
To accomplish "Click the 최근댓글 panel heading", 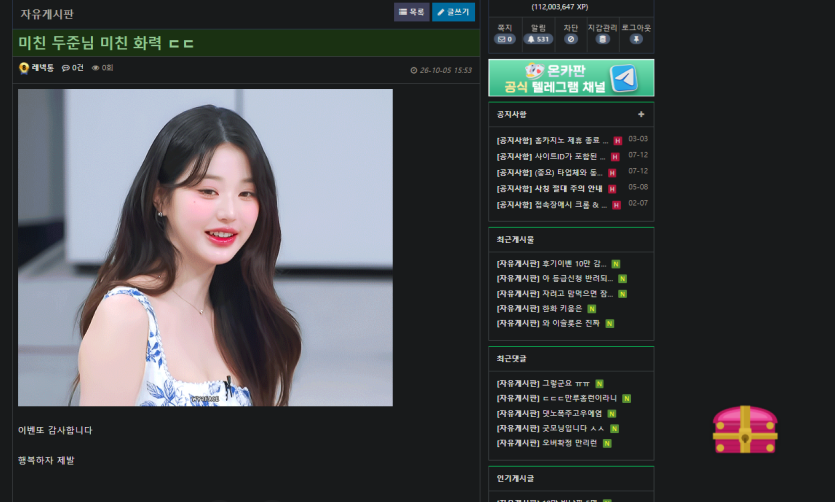I will (x=511, y=359).
